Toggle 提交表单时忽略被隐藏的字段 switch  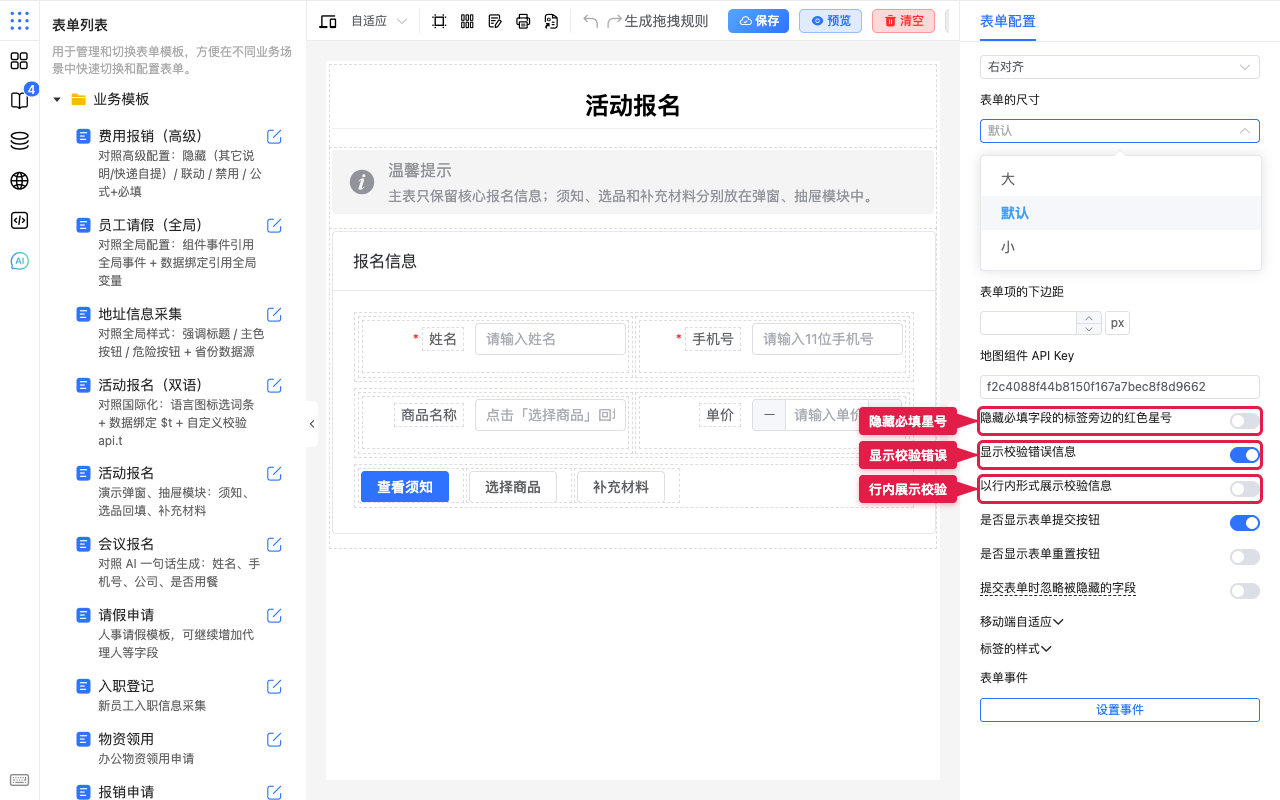[1245, 591]
